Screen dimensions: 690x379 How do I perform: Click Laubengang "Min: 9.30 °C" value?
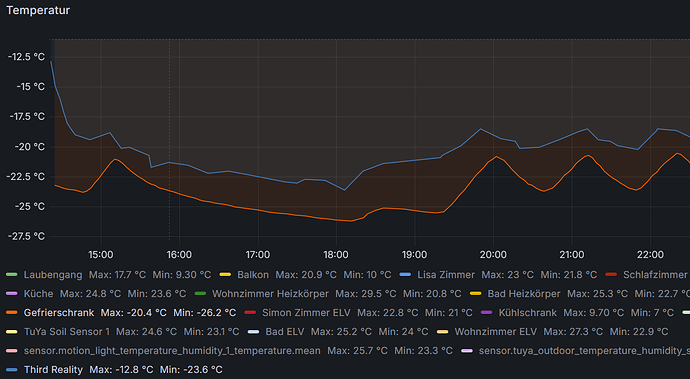182,275
